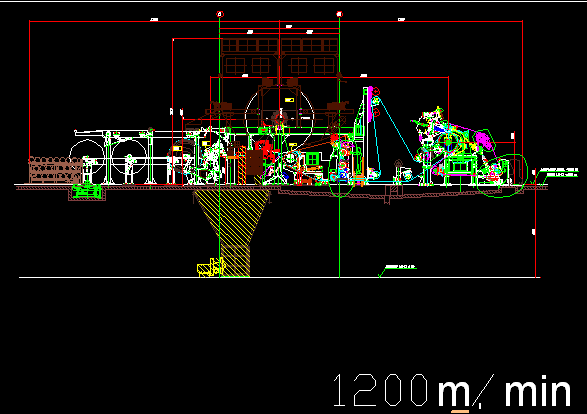Select the magenta vertical bar on the tower

(371, 104)
